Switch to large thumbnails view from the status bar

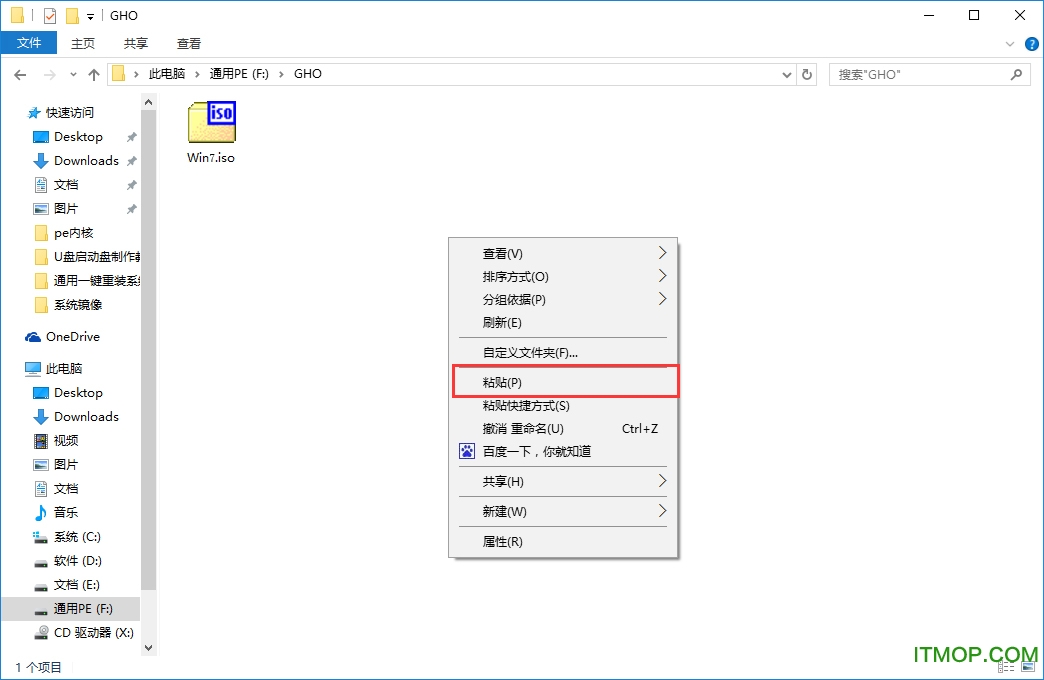(x=1028, y=667)
